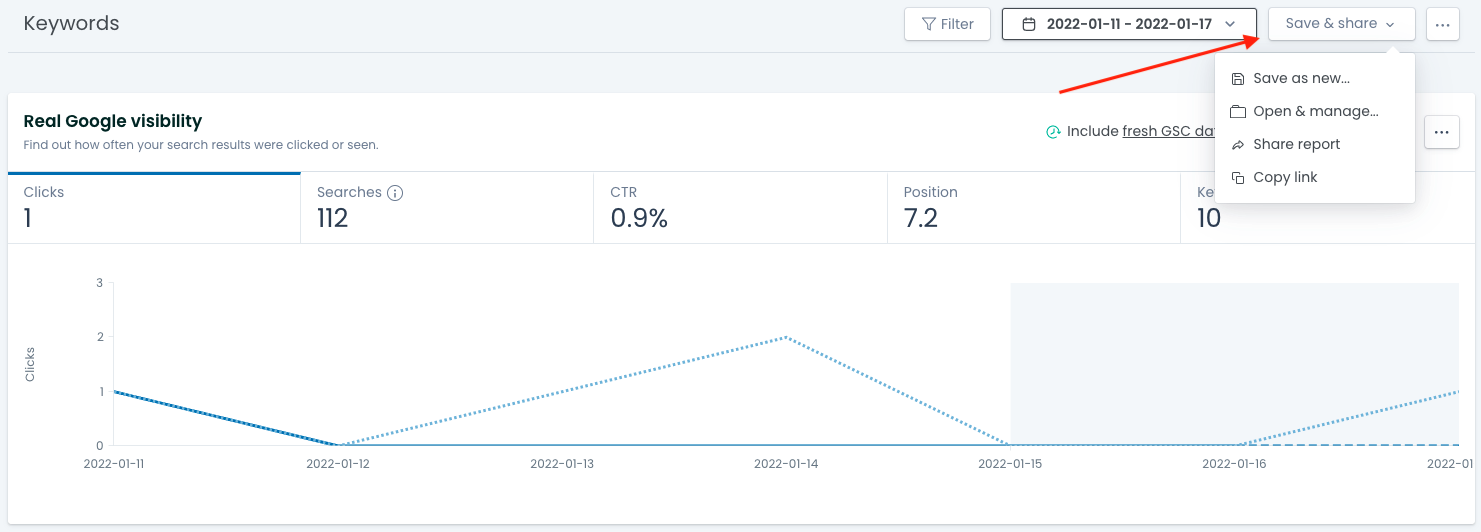This screenshot has width=1481, height=532.
Task: Click the Searches info icon
Action: 395,193
